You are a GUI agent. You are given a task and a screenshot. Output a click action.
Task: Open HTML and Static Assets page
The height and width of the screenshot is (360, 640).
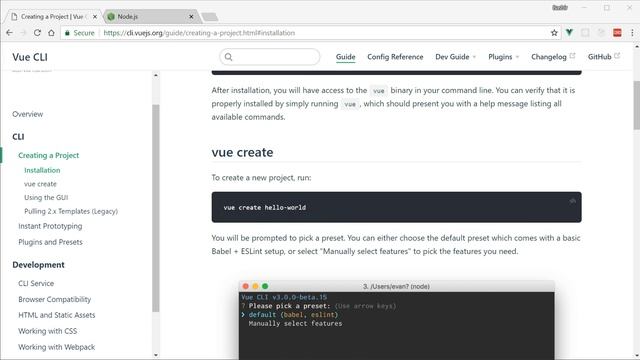click(57, 315)
